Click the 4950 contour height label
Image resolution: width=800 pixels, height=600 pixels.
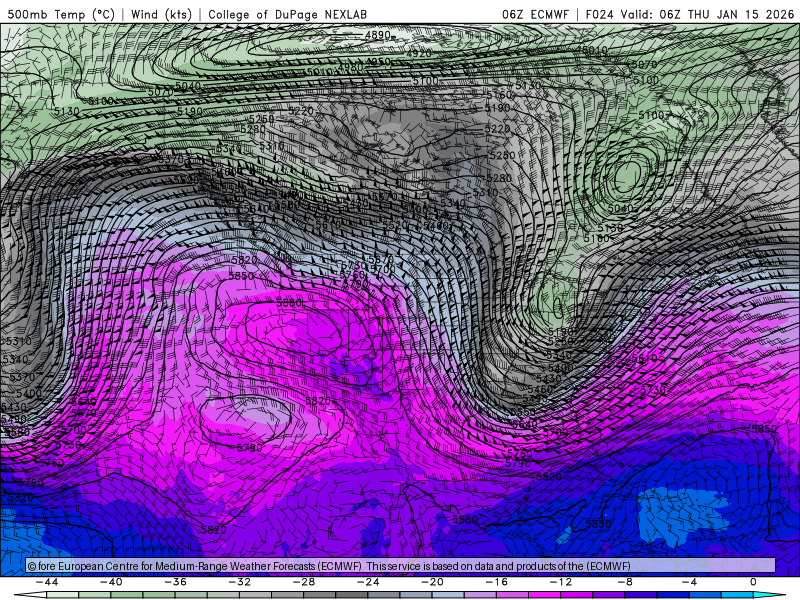click(x=378, y=62)
